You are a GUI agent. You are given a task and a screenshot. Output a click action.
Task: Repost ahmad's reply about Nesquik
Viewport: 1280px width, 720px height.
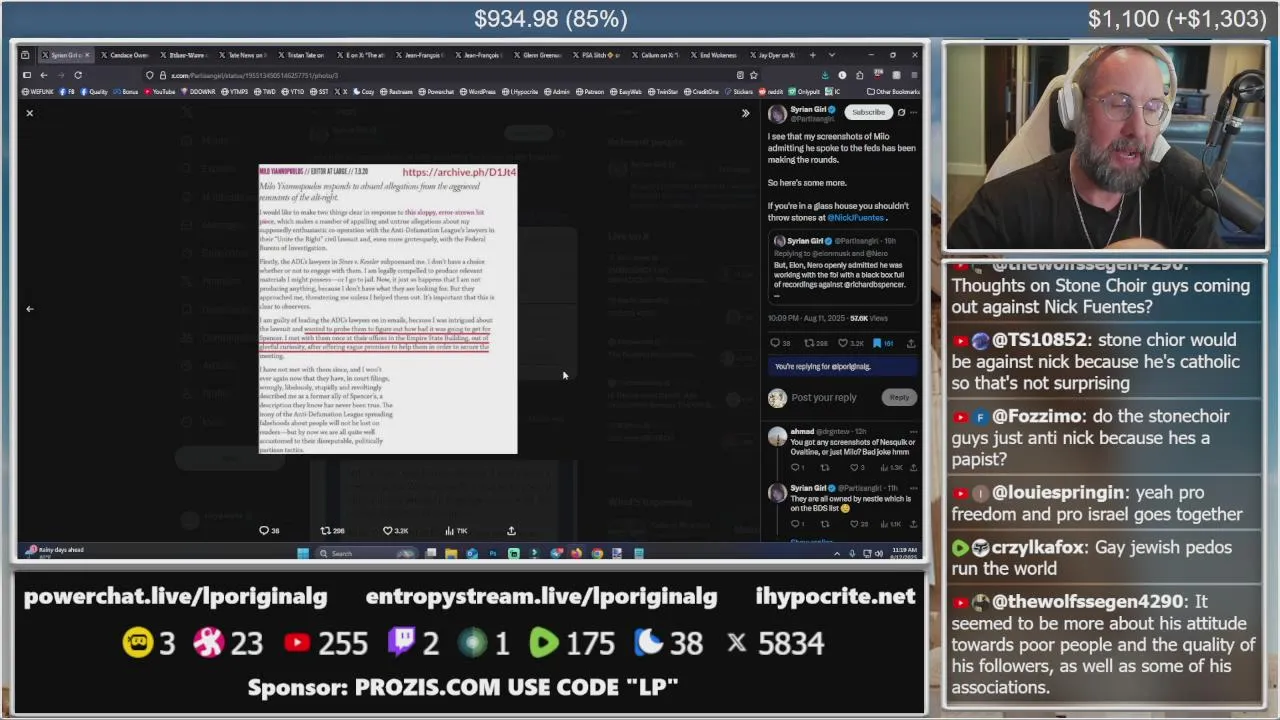pos(825,467)
